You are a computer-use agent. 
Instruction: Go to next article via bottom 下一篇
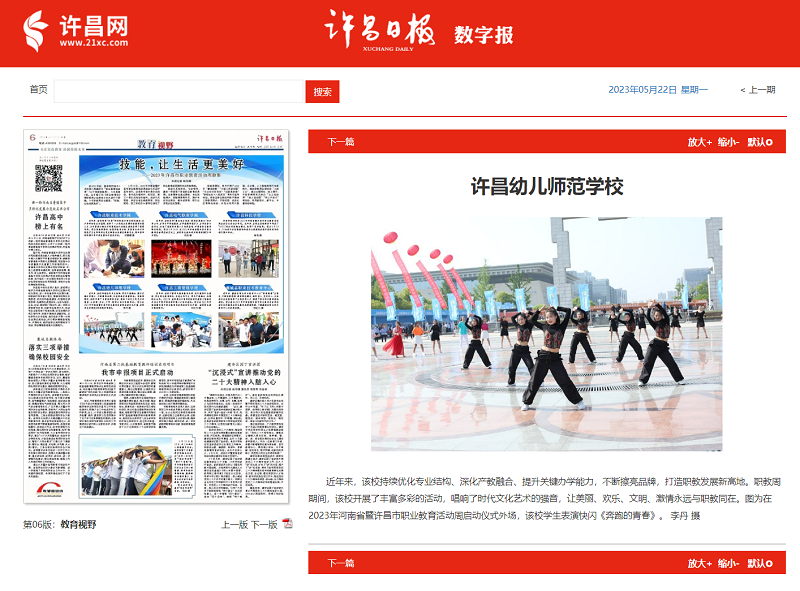pos(341,564)
